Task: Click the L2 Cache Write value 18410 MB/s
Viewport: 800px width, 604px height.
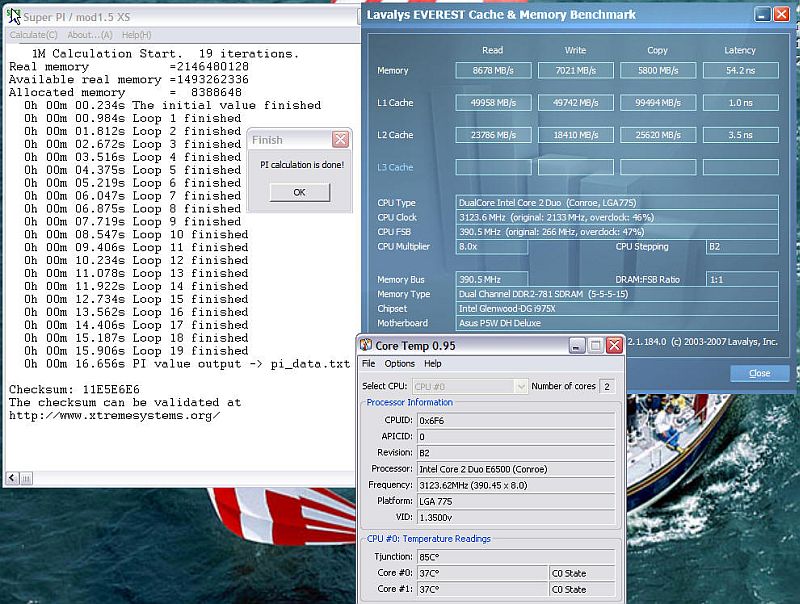Action: point(576,135)
